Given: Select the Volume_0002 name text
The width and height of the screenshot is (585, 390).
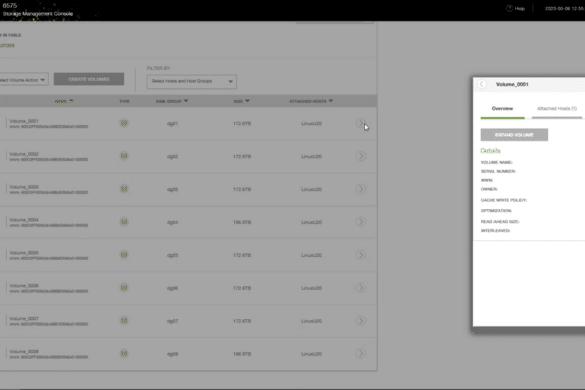Looking at the screenshot, I should pyautogui.click(x=24, y=154).
